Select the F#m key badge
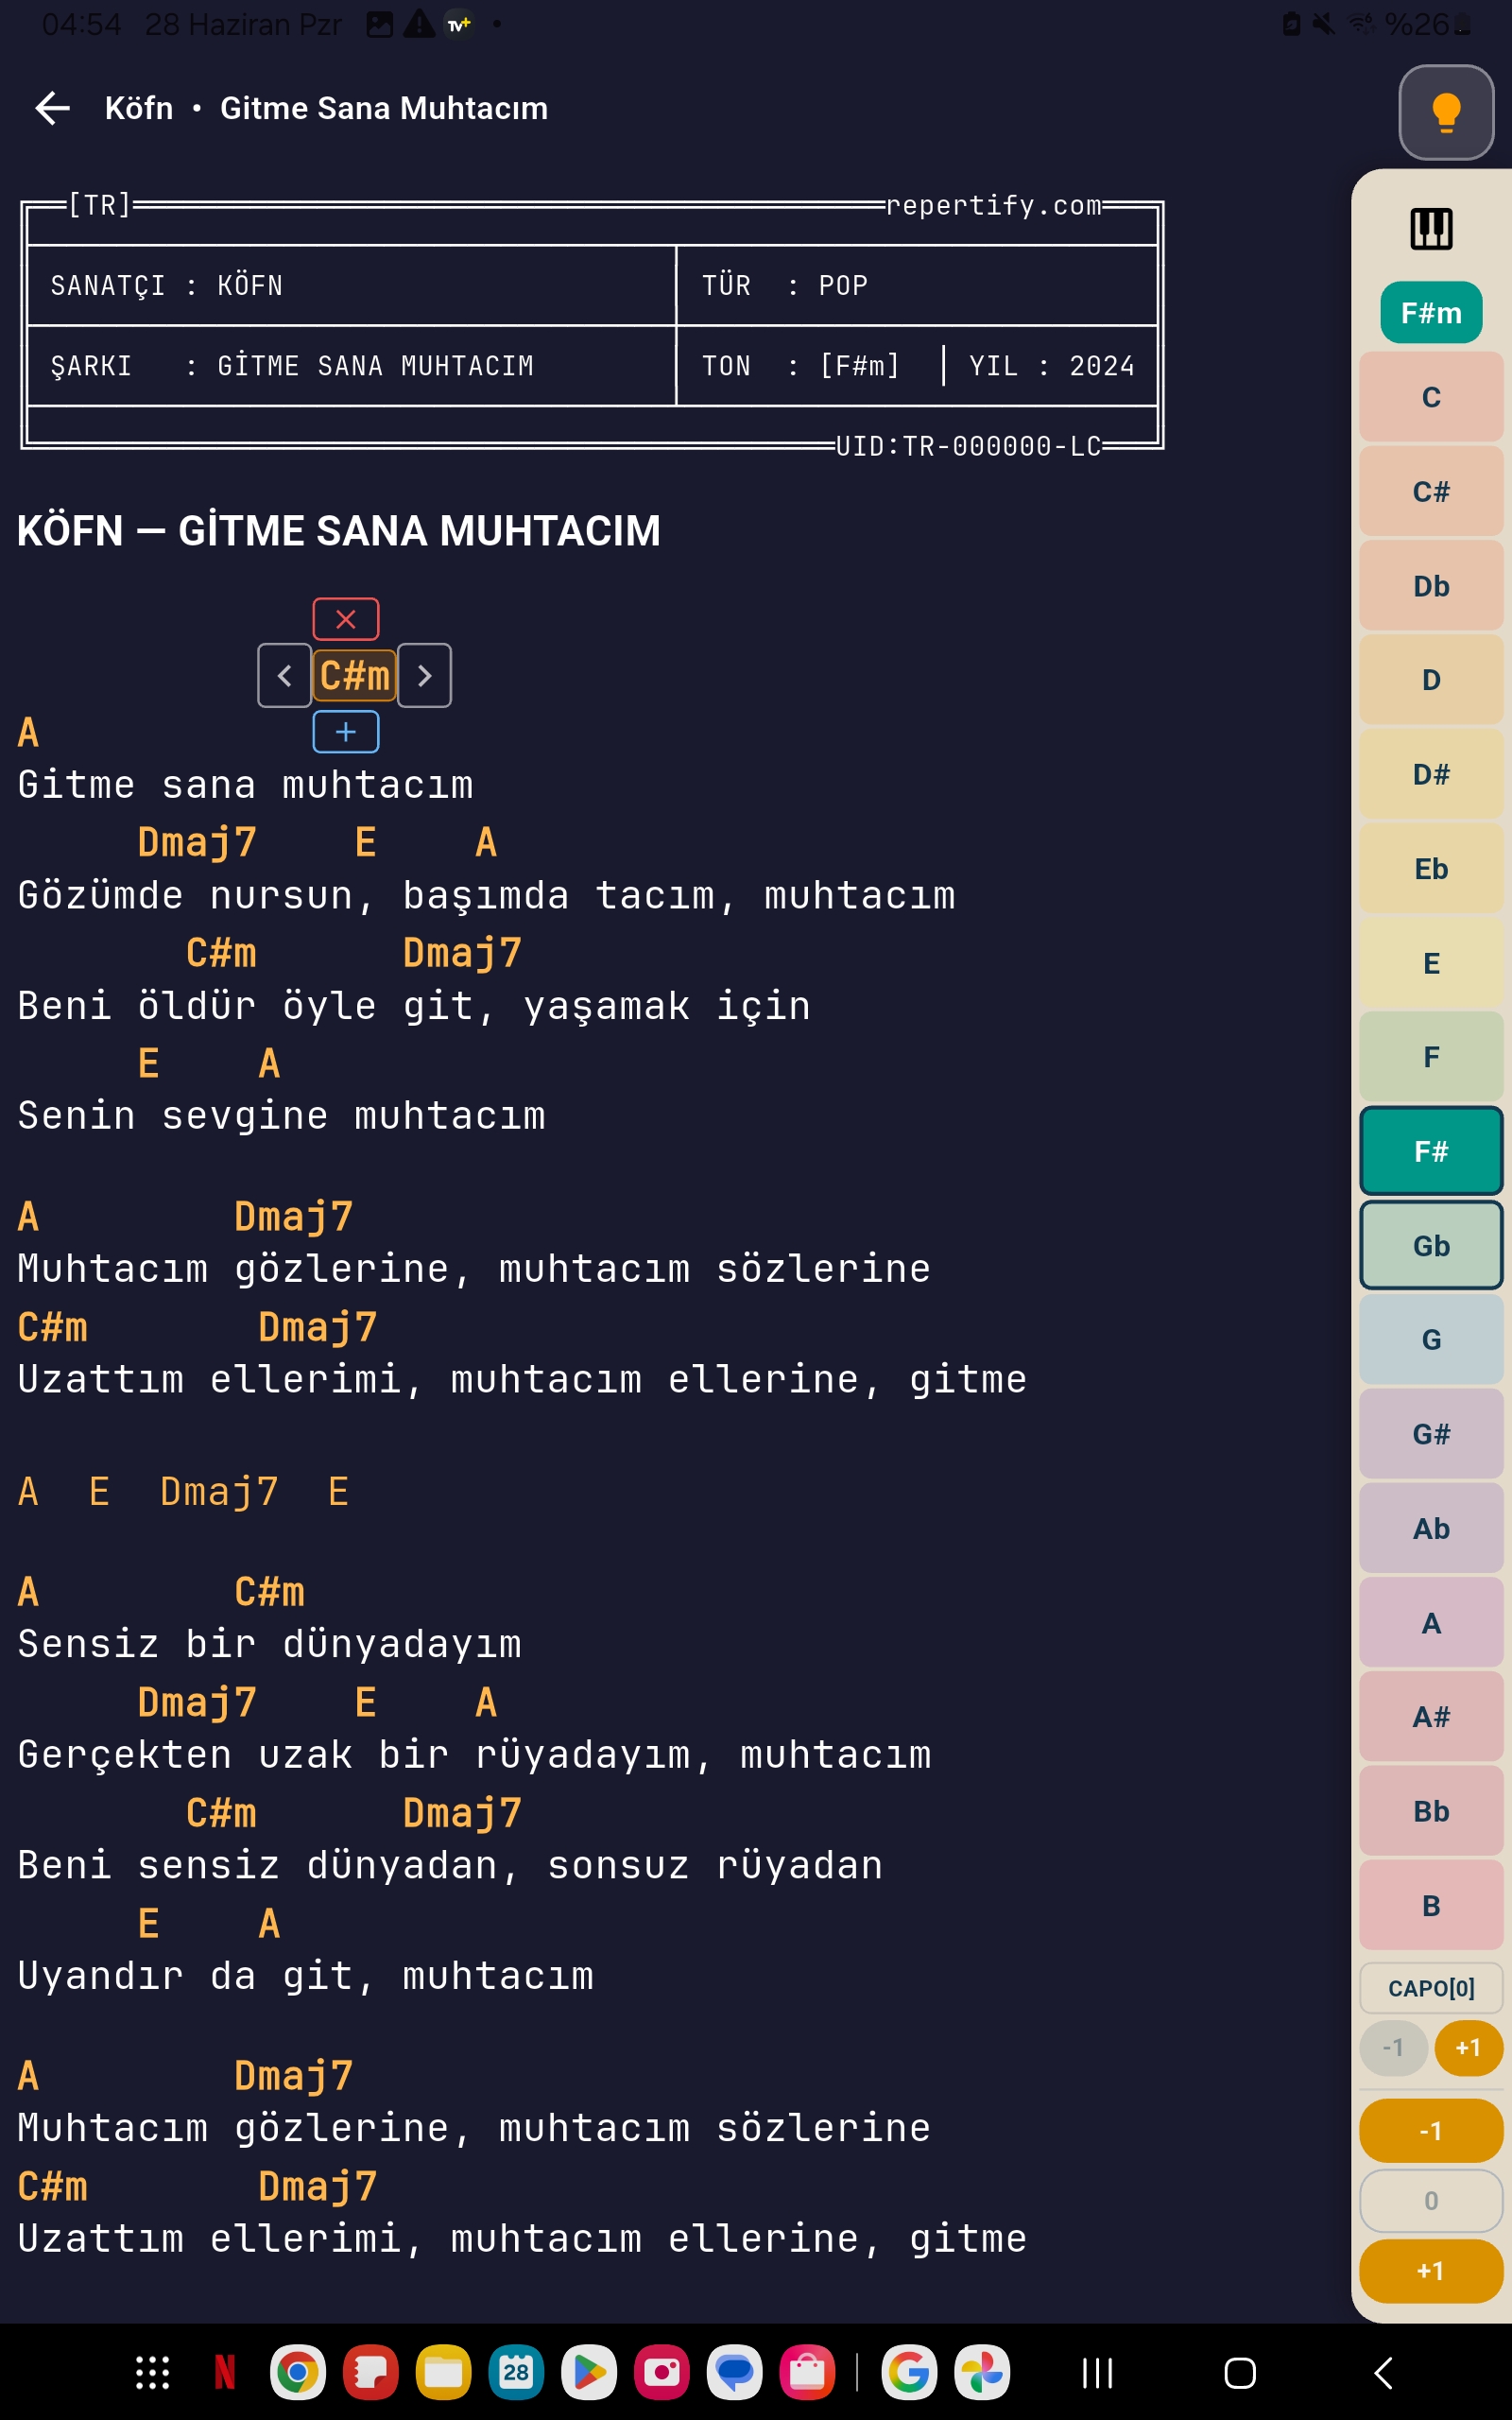This screenshot has height=2420, width=1512. point(1431,313)
